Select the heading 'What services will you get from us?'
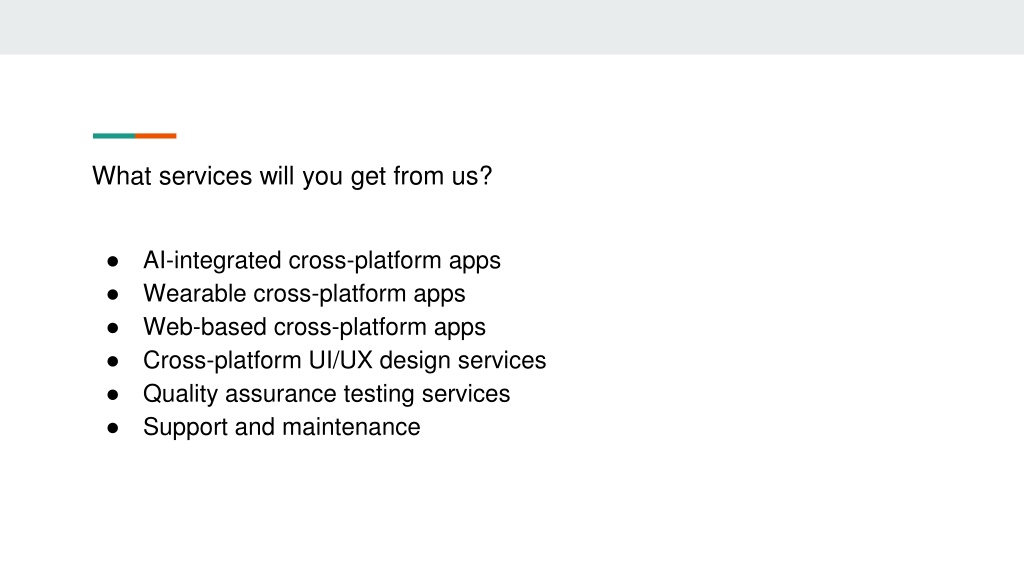This screenshot has width=1024, height=576. [292, 176]
